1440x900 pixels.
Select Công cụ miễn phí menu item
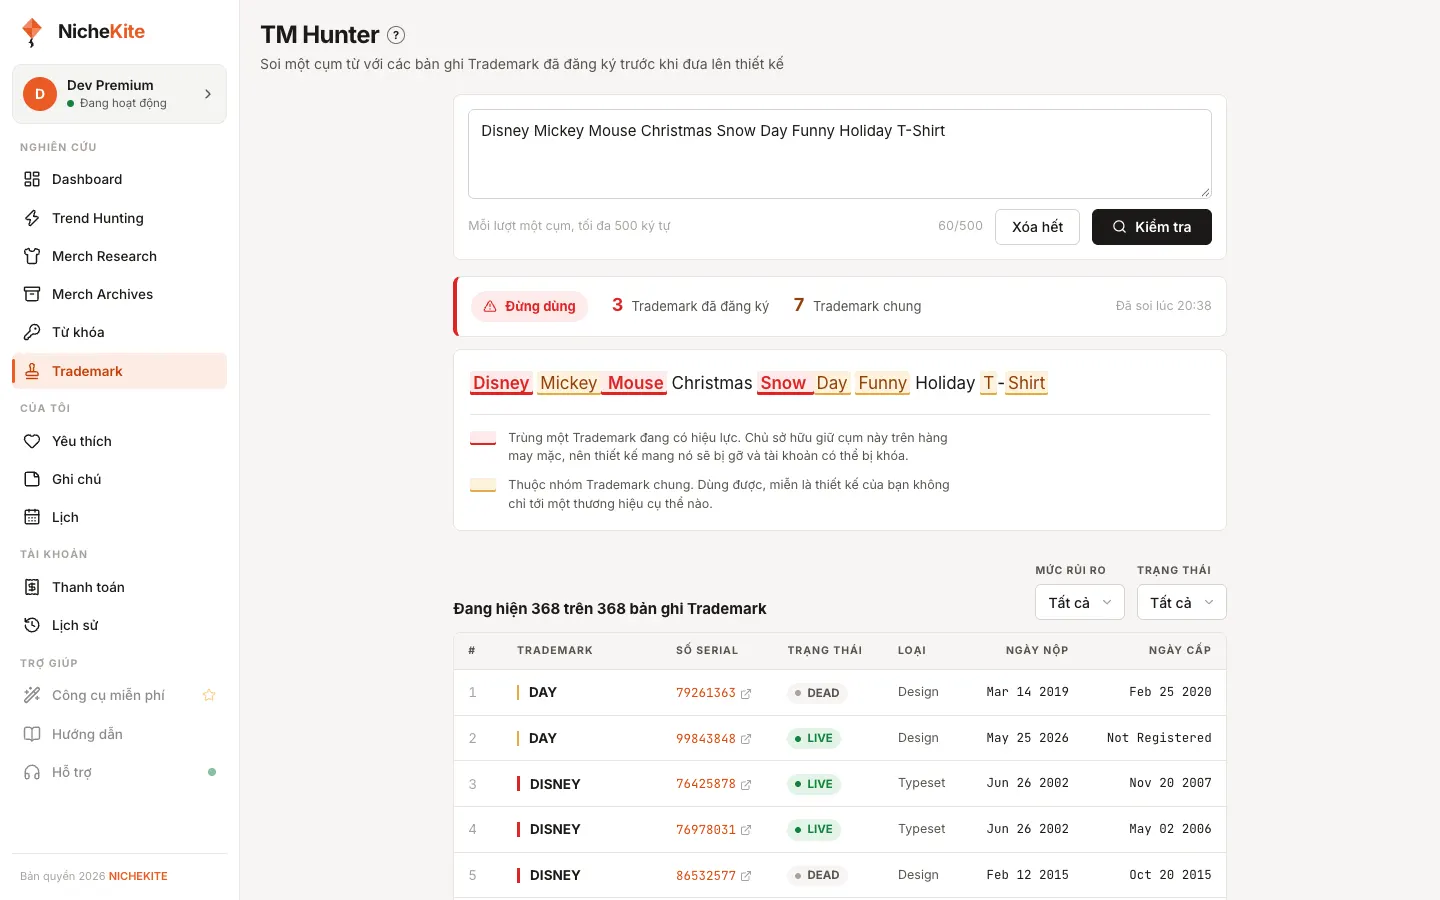coord(120,695)
